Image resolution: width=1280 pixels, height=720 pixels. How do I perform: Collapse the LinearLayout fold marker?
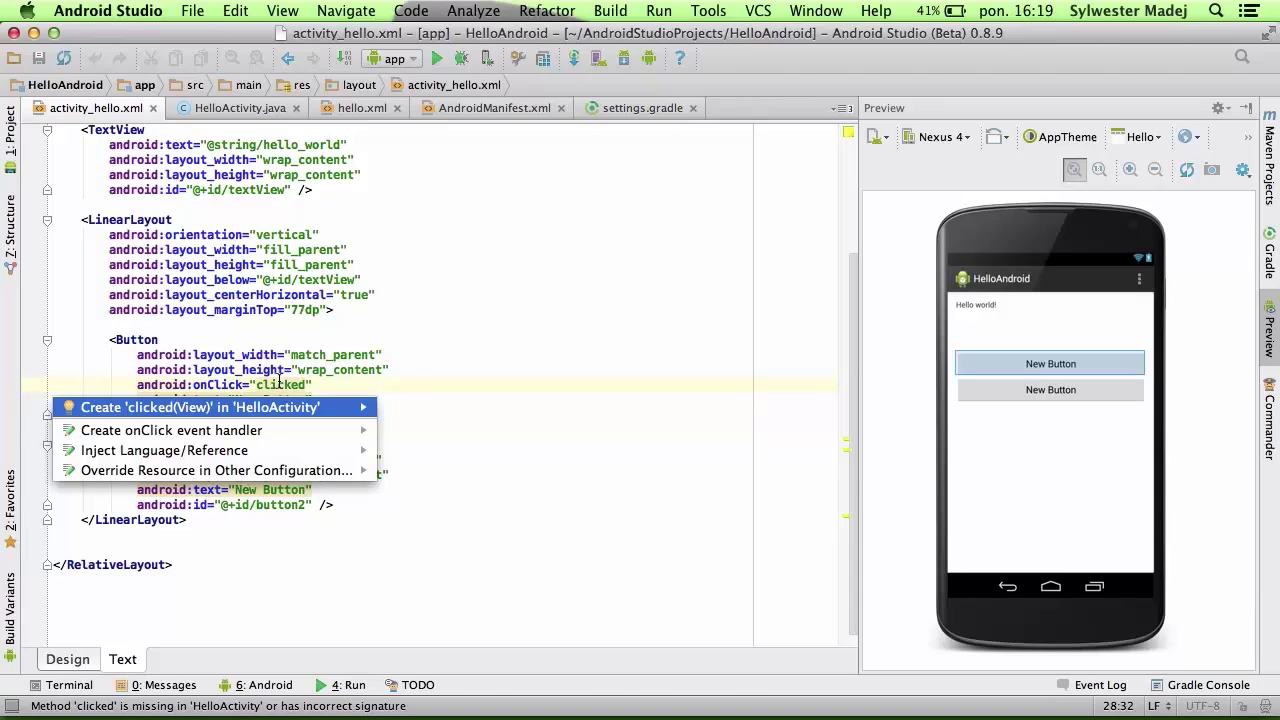pos(47,220)
